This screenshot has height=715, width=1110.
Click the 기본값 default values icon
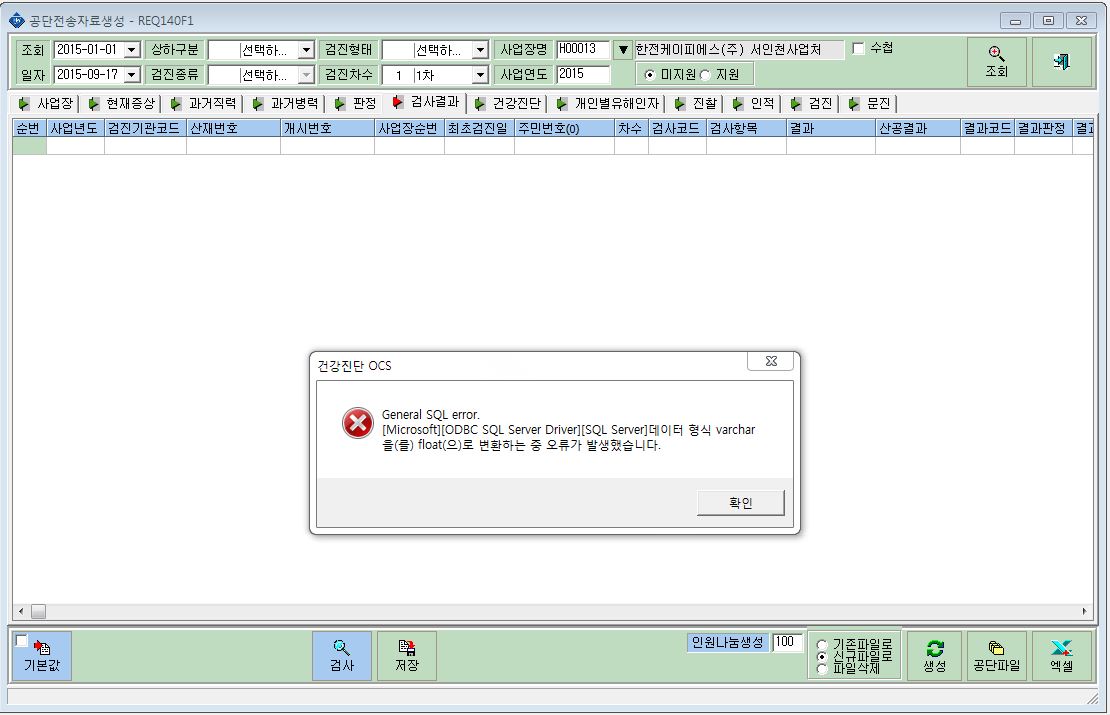click(42, 656)
